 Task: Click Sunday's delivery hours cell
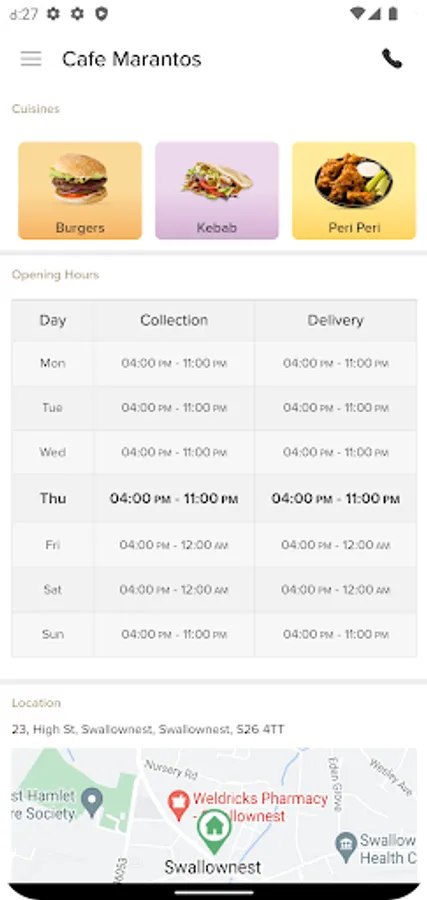335,634
